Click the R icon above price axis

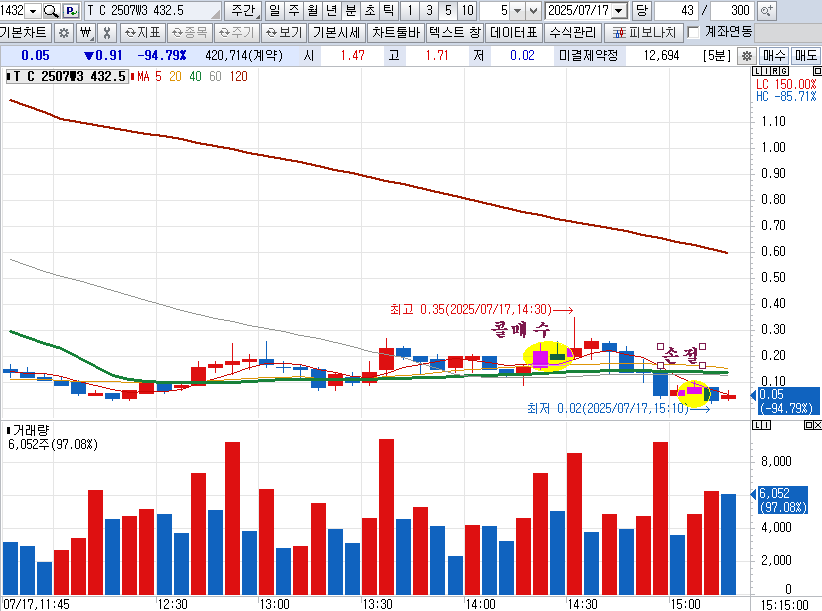[x=774, y=71]
